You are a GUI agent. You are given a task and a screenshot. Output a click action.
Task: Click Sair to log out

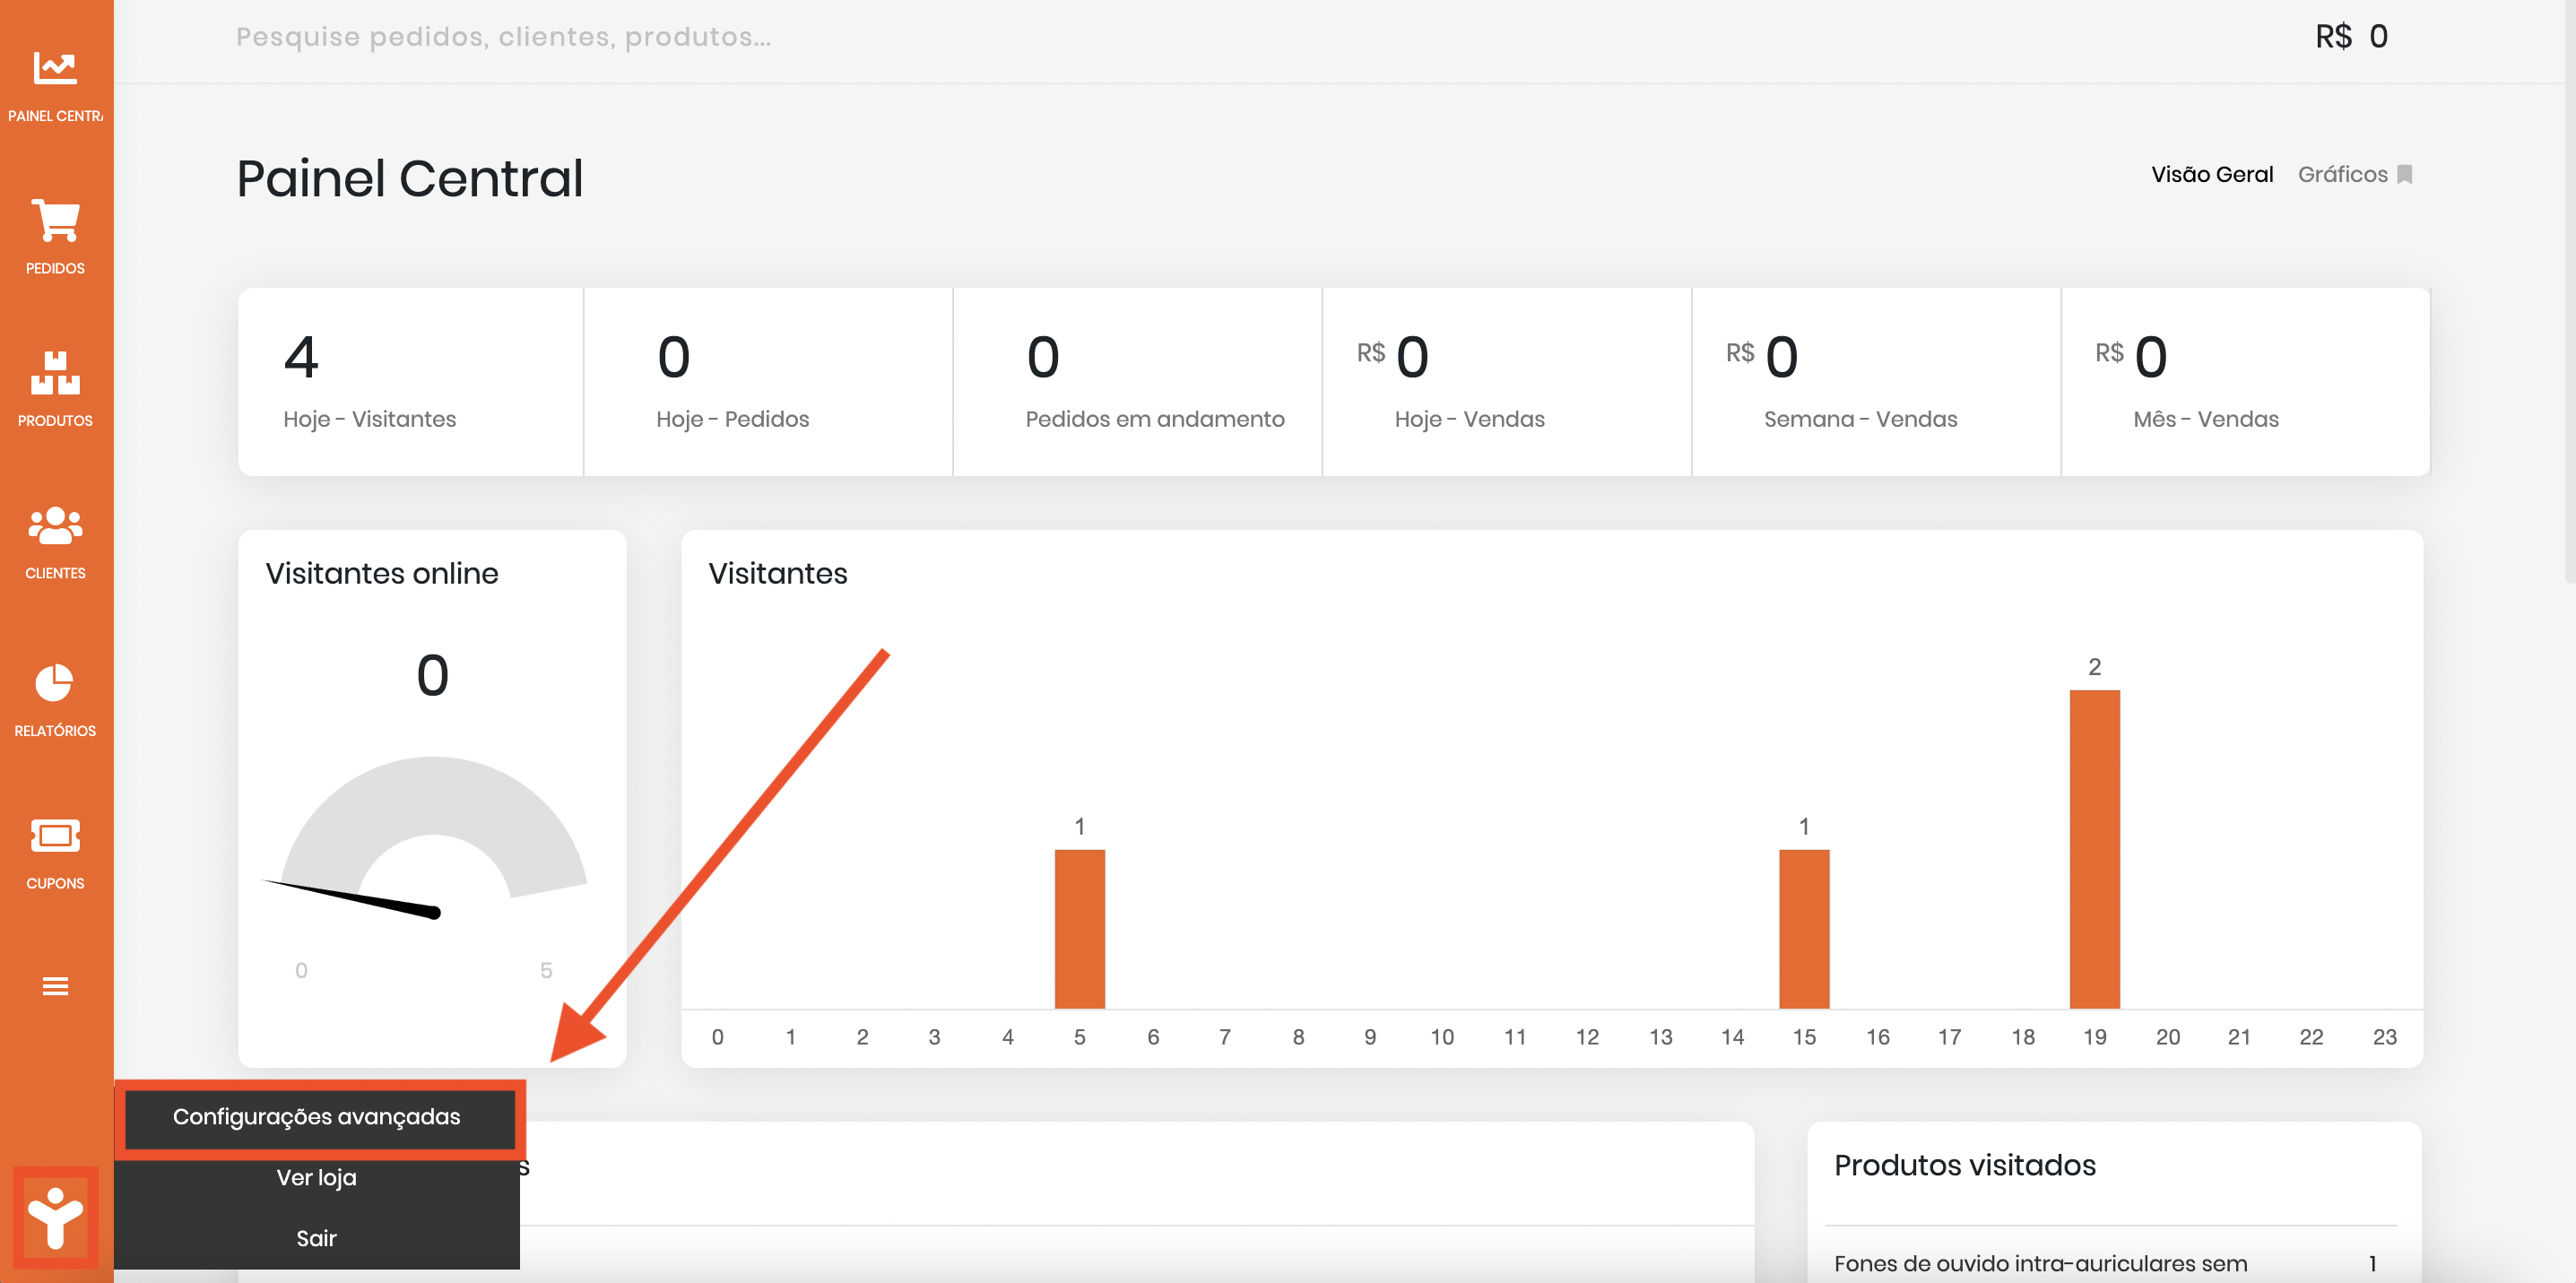point(316,1238)
